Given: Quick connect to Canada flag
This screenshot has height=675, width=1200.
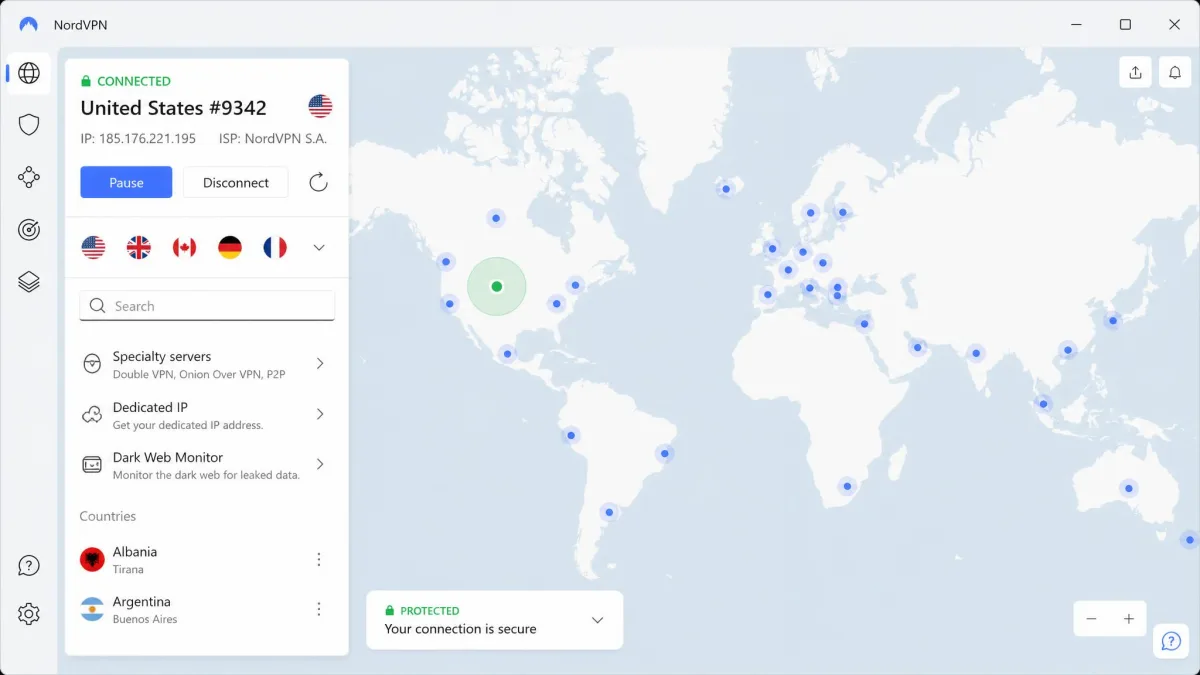Looking at the screenshot, I should [x=184, y=247].
